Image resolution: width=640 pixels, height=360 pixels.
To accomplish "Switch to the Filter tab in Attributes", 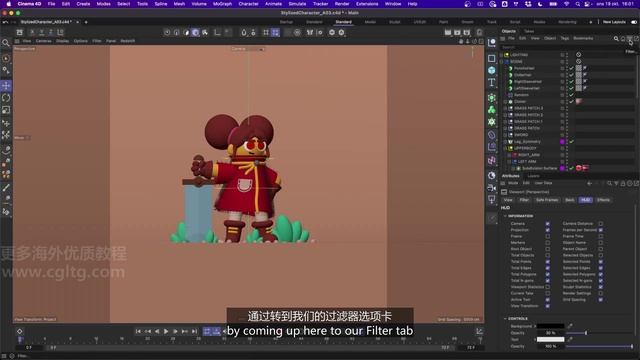I will coord(524,200).
